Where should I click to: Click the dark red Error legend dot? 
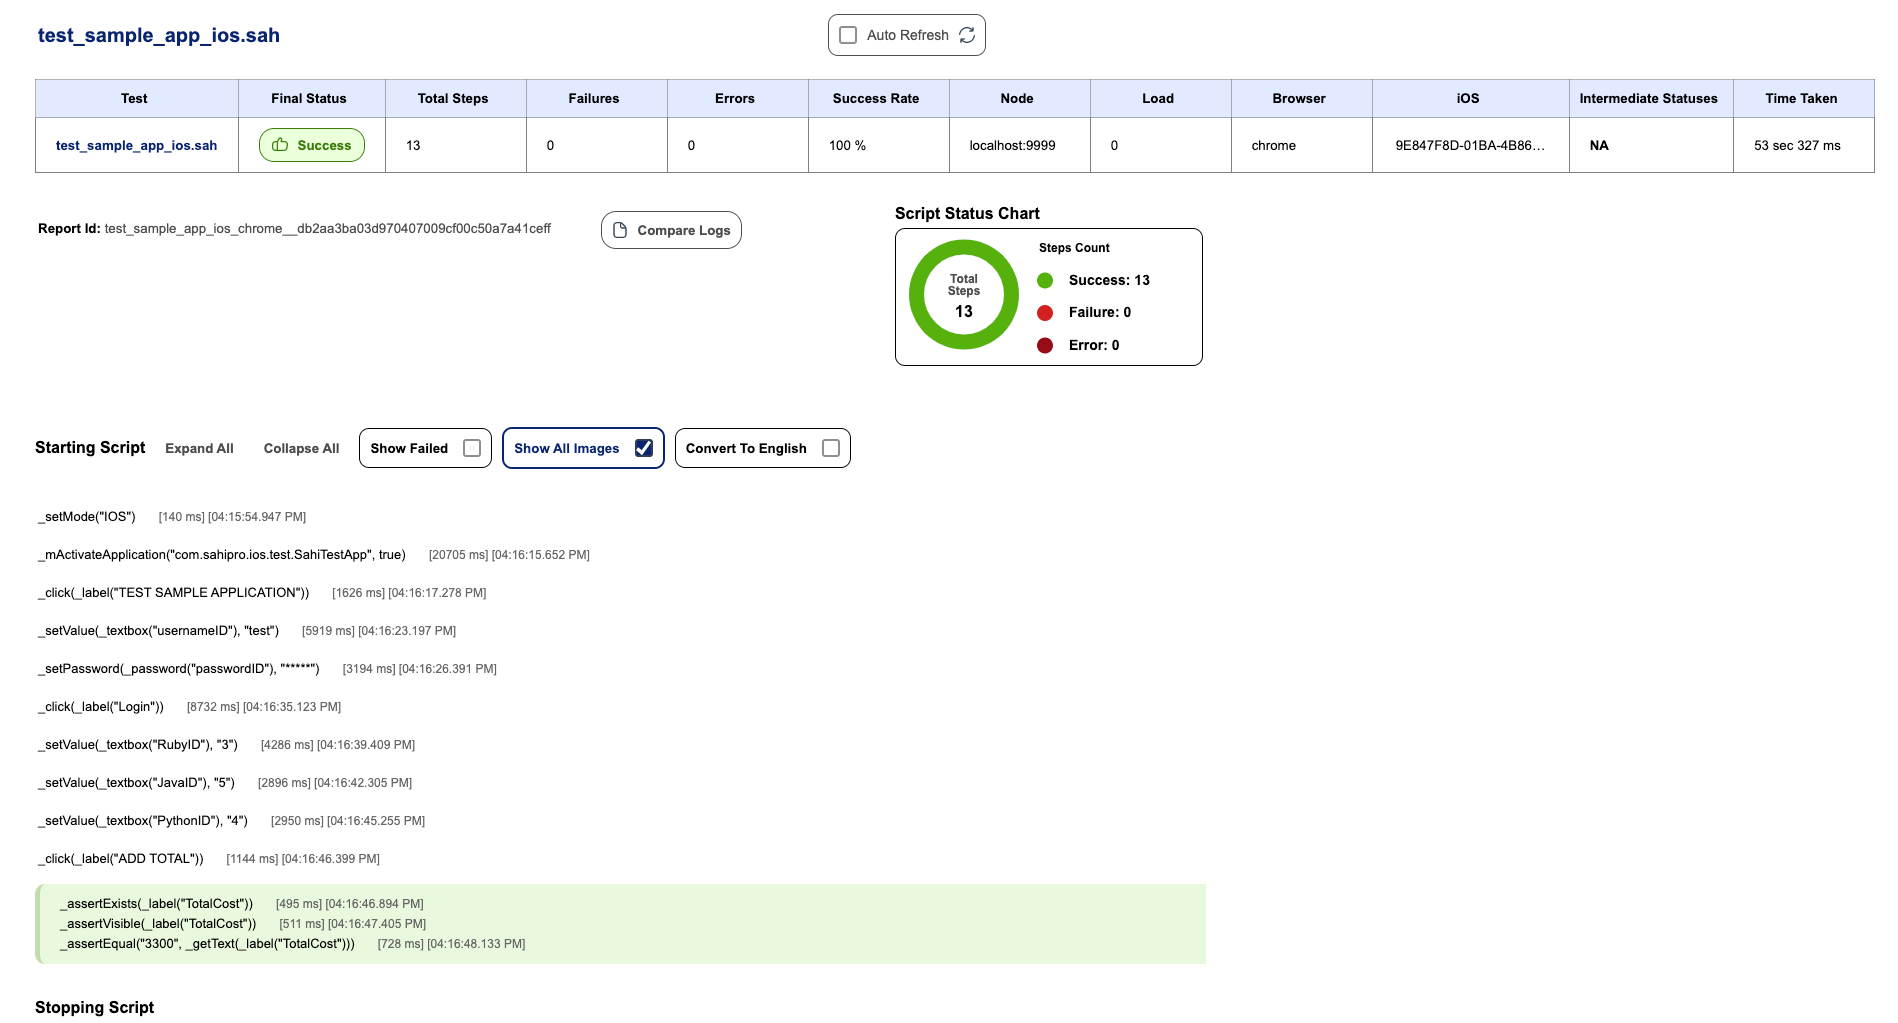pos(1045,345)
